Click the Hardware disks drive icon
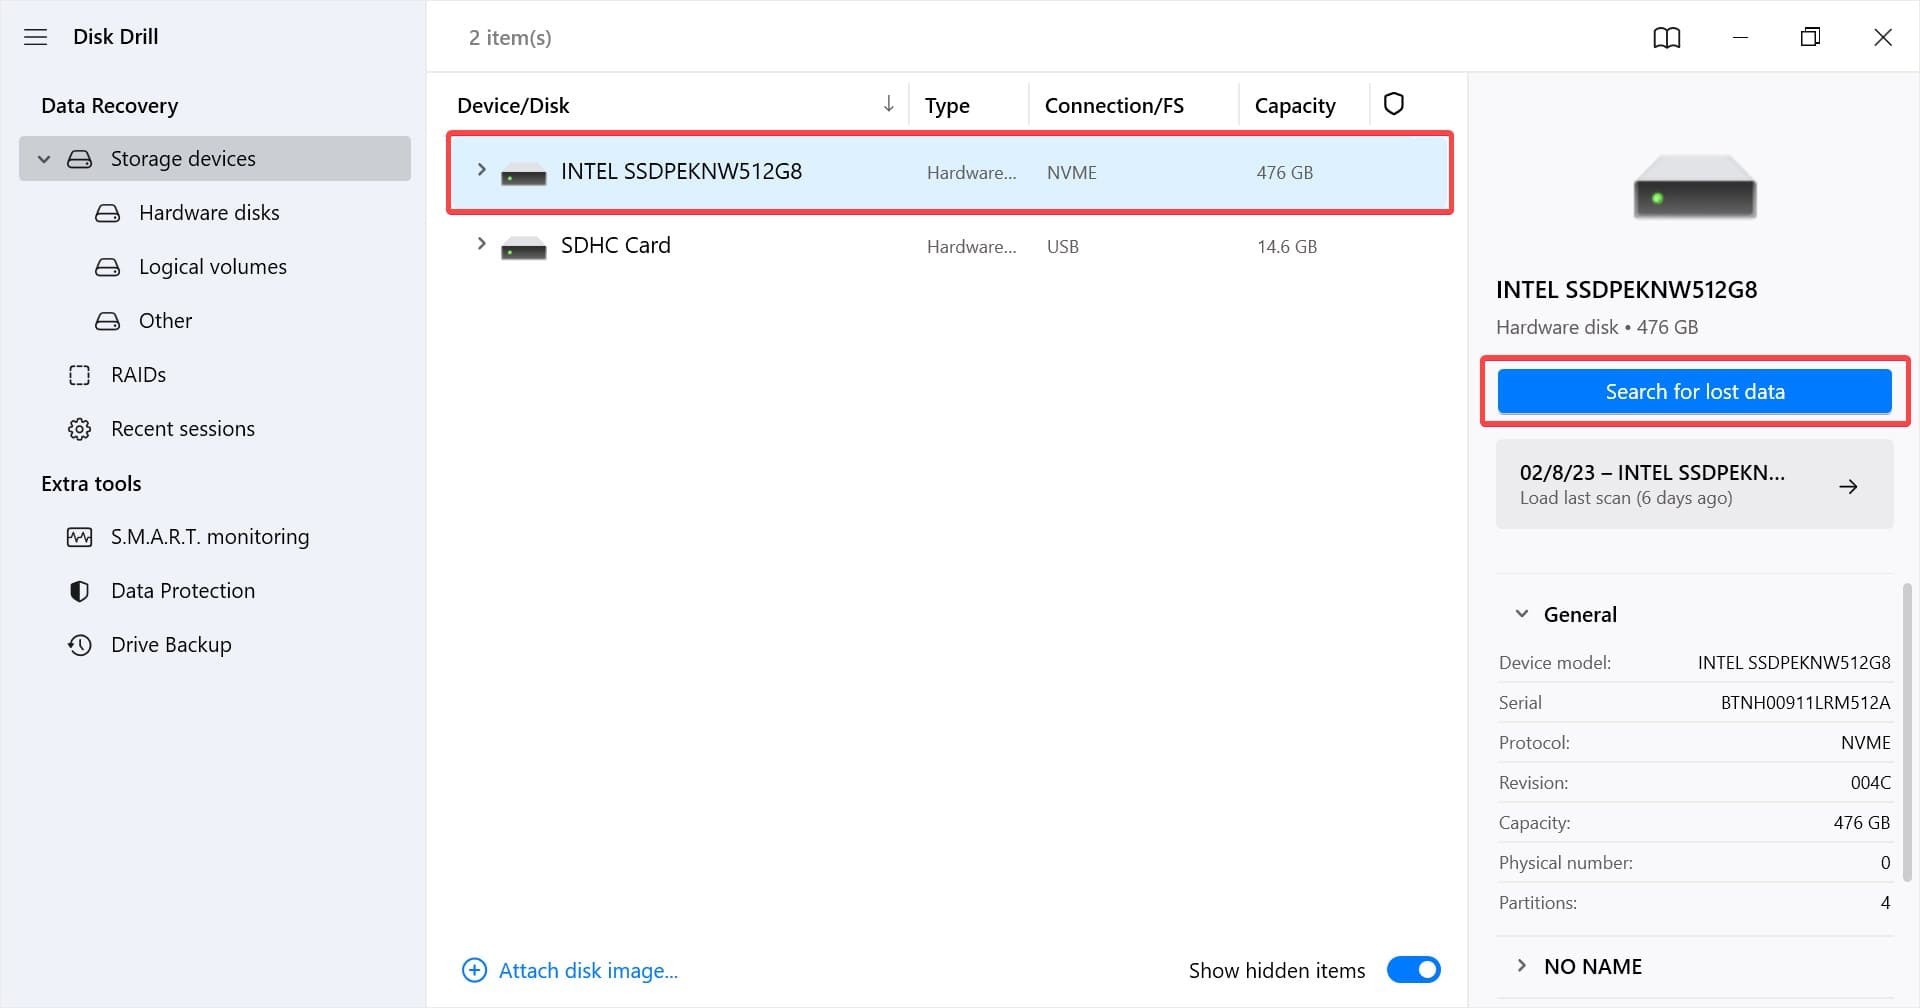The width and height of the screenshot is (1920, 1008). [x=108, y=213]
